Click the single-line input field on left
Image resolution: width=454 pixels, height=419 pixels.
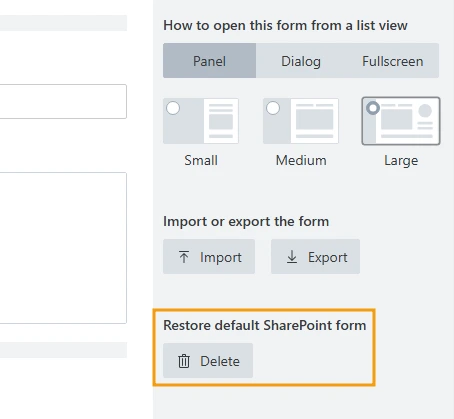[x=63, y=101]
